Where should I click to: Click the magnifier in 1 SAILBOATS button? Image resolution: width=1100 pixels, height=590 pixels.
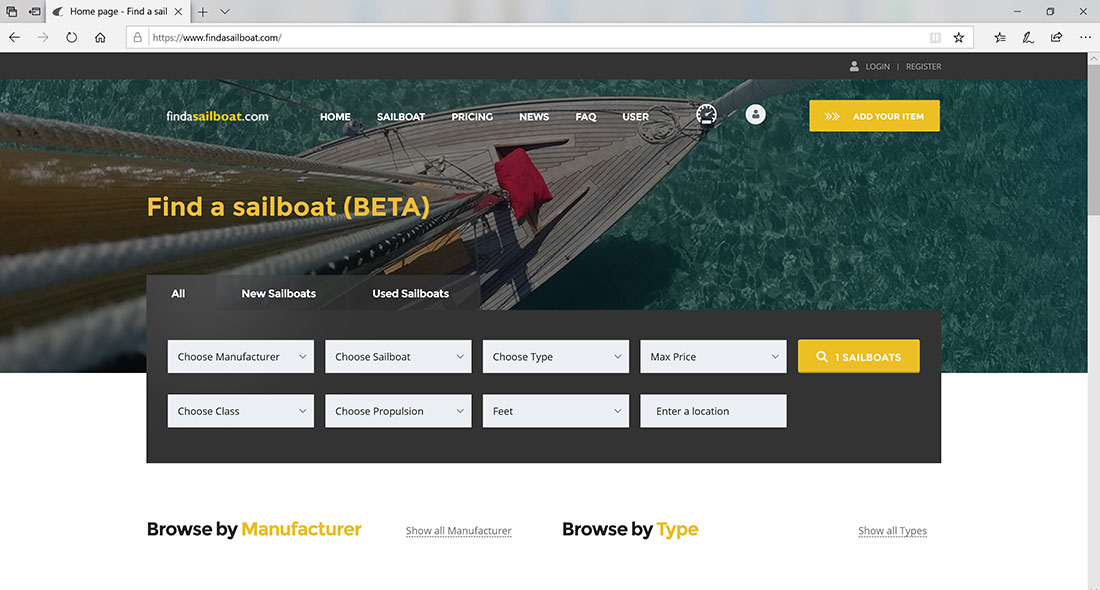[821, 356]
